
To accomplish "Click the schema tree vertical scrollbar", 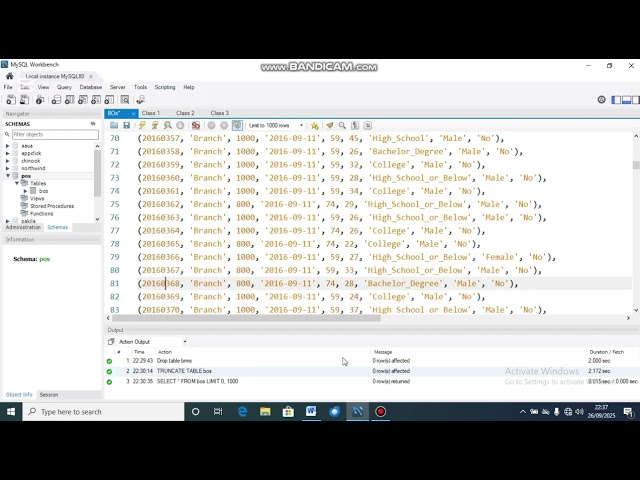I will (97, 173).
